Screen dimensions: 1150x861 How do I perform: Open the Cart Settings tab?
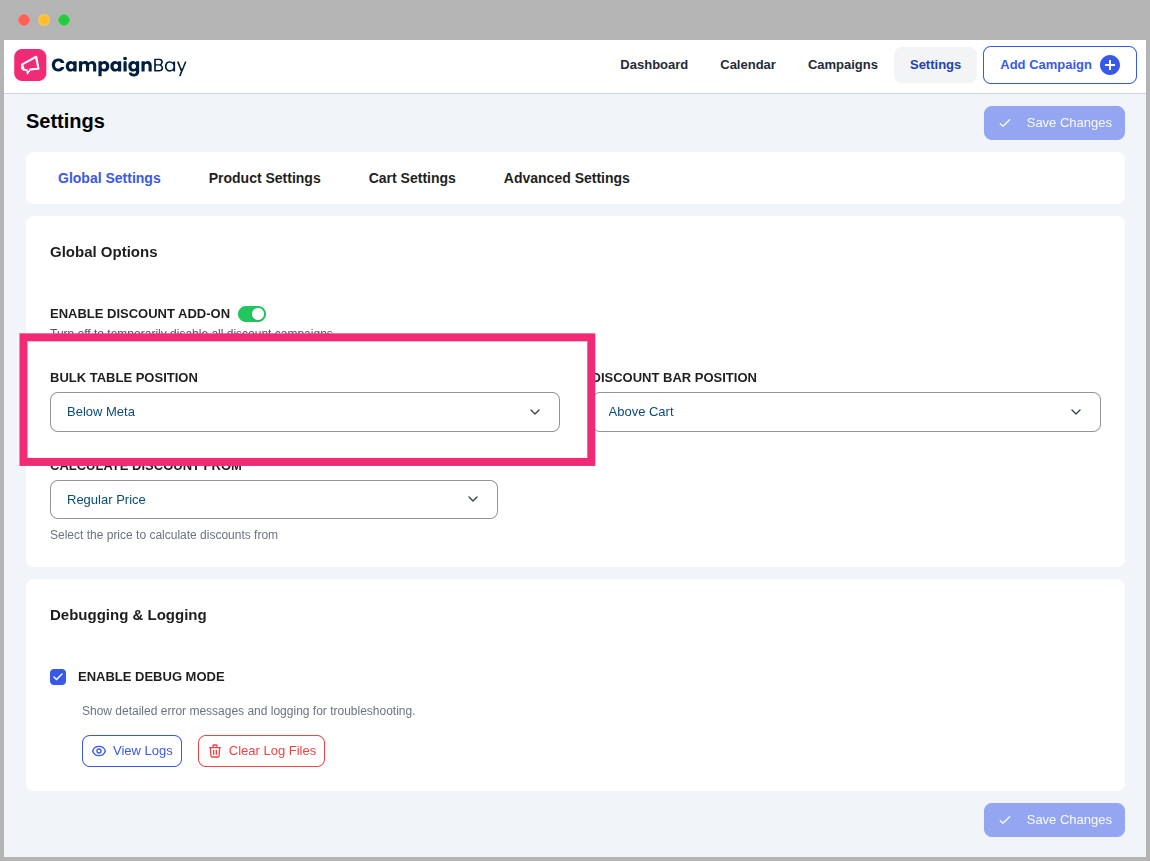coord(412,178)
